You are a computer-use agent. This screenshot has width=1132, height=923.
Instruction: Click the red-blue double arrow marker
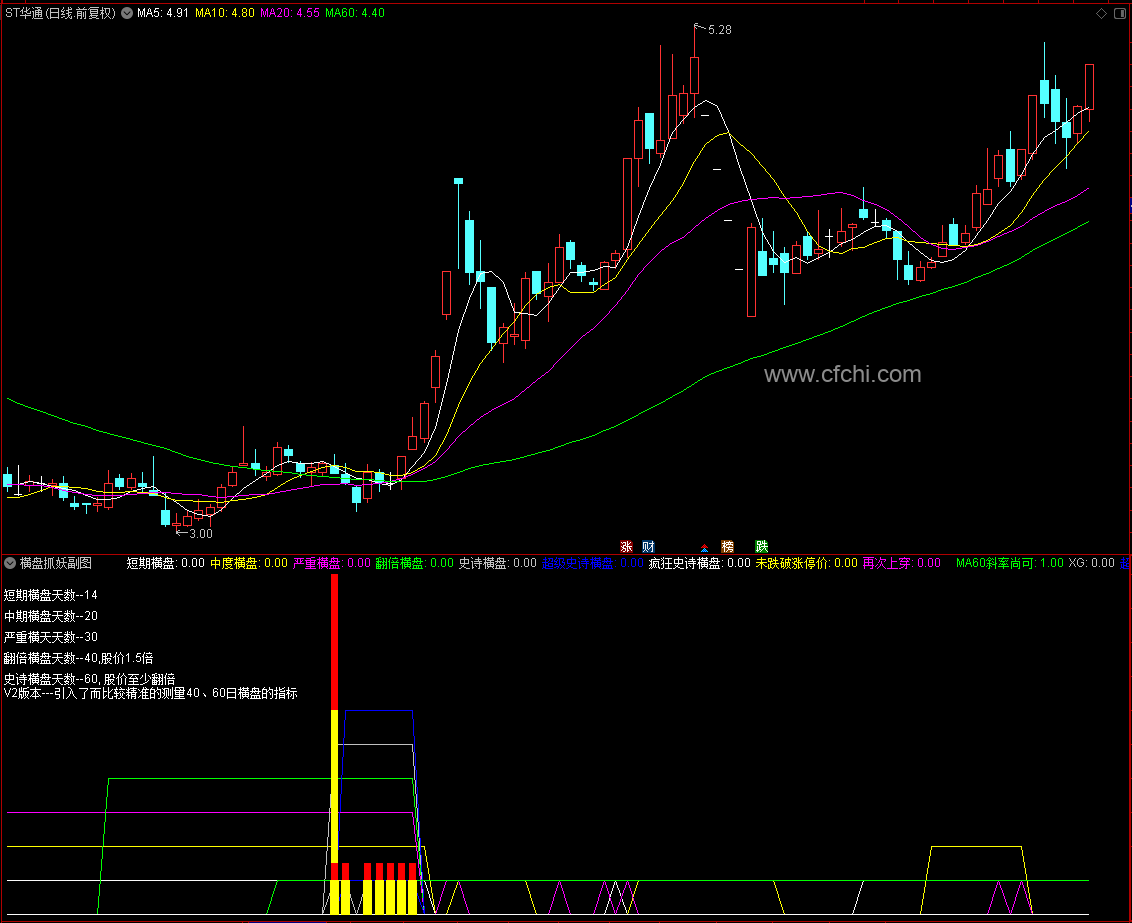[x=704, y=548]
